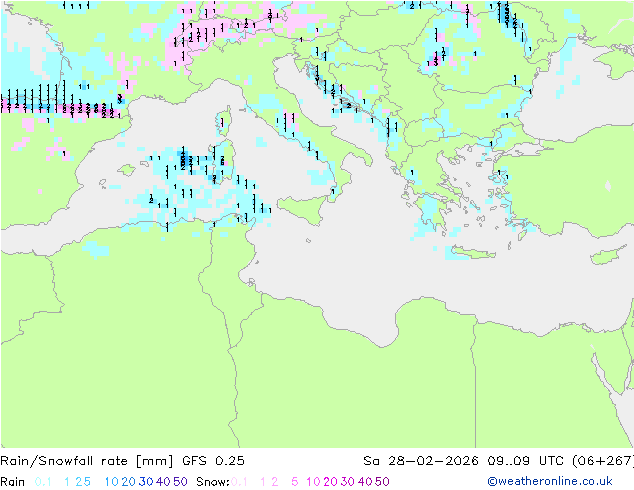Select rain legend value 0.1
Image resolution: width=634 pixels, height=490 pixels.
point(43,482)
